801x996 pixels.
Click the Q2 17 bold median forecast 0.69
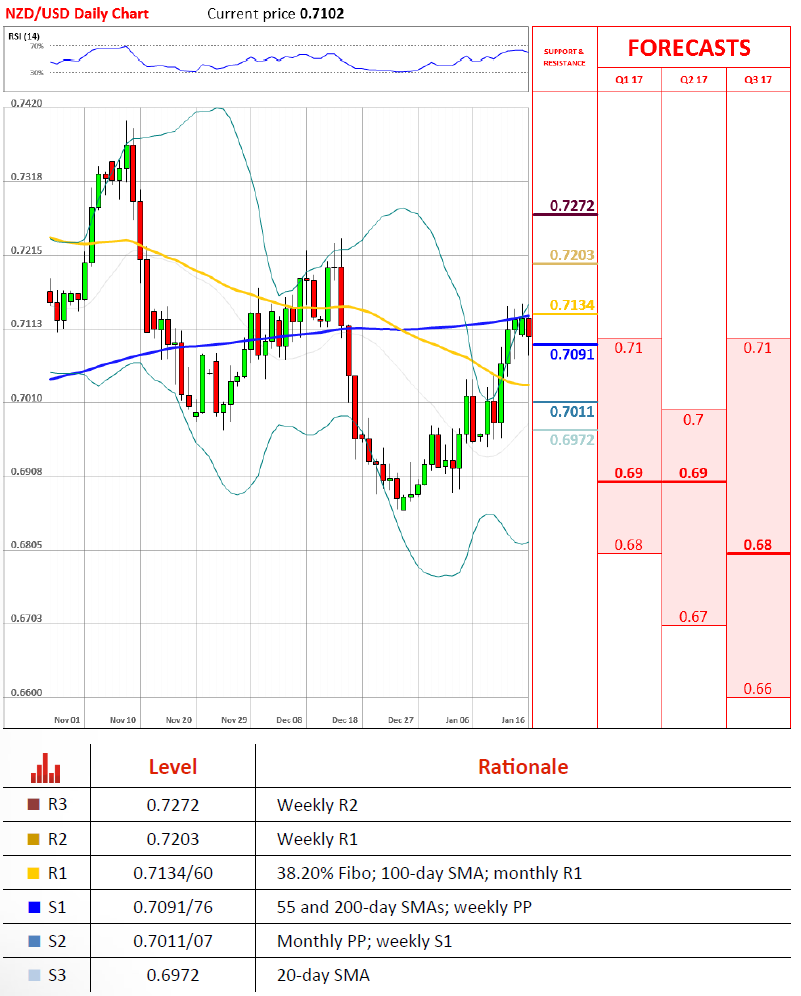tap(693, 473)
